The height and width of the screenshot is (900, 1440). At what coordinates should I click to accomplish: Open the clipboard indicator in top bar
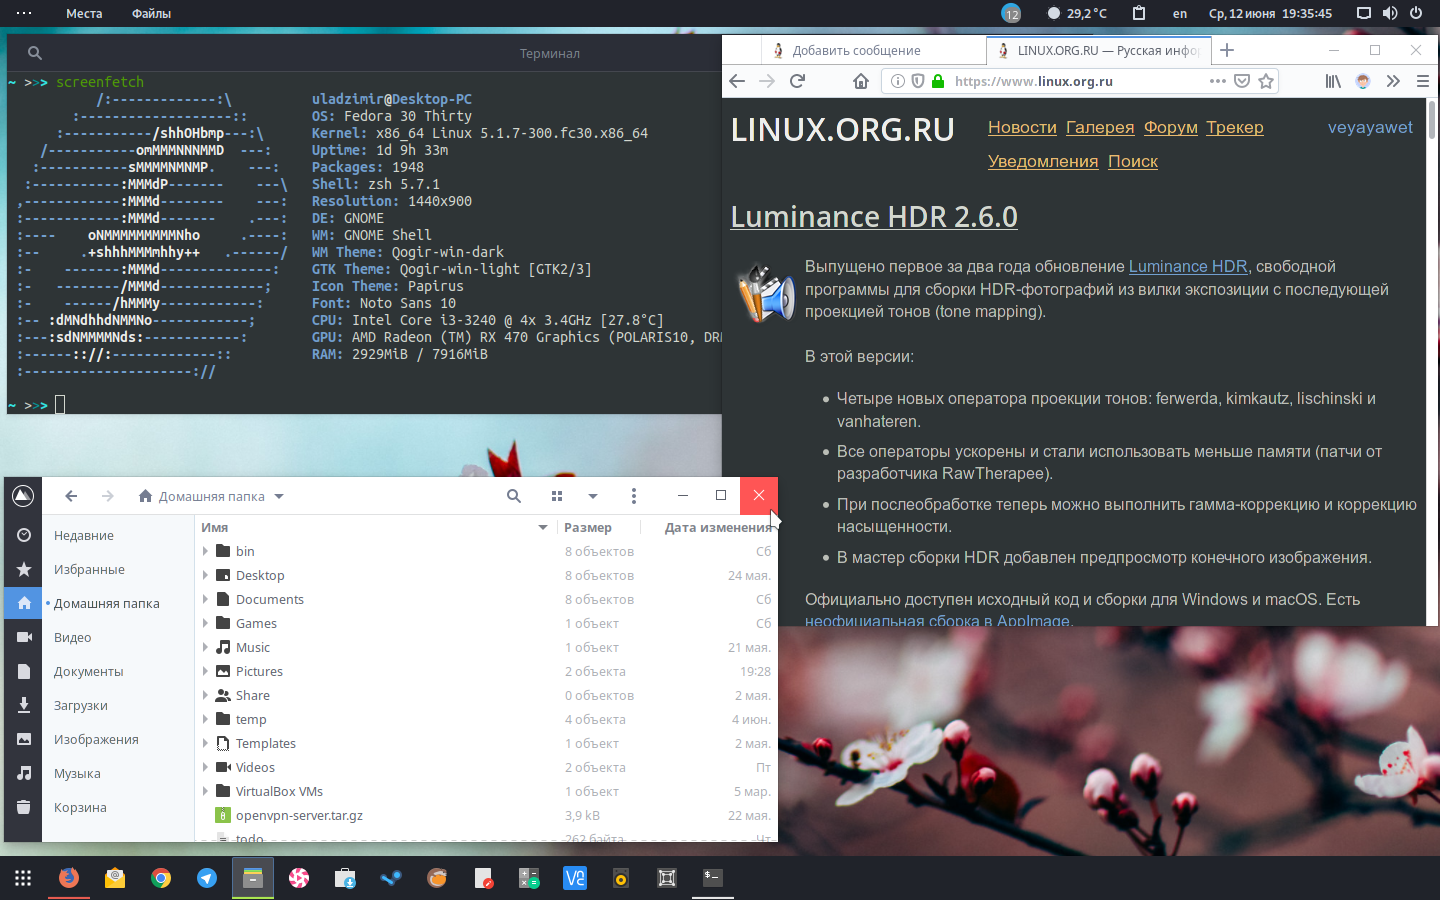(1139, 13)
